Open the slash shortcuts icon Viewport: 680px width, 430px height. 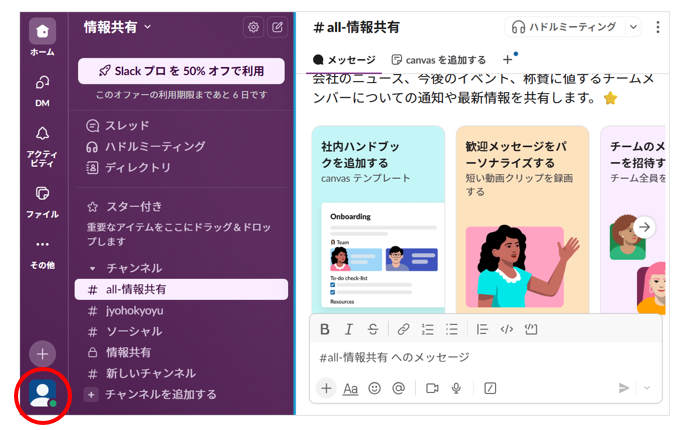[490, 388]
